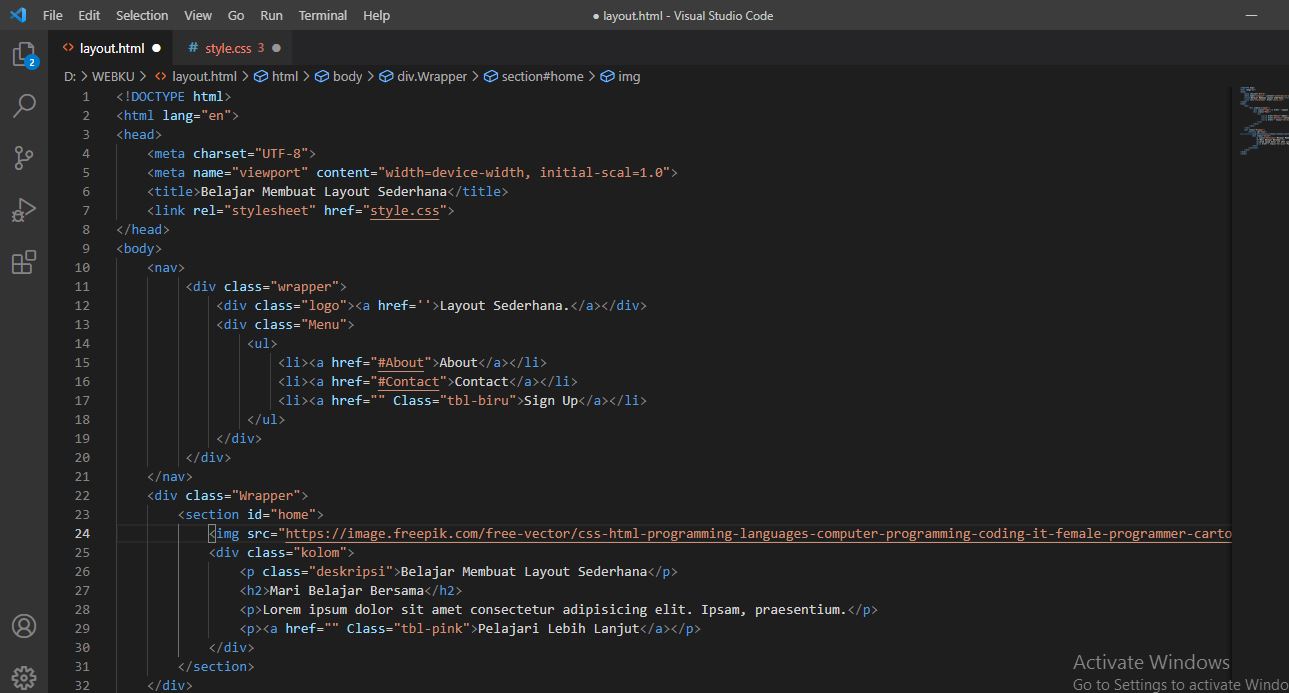Open the Accounts icon above settings
1289x693 pixels.
pyautogui.click(x=24, y=626)
